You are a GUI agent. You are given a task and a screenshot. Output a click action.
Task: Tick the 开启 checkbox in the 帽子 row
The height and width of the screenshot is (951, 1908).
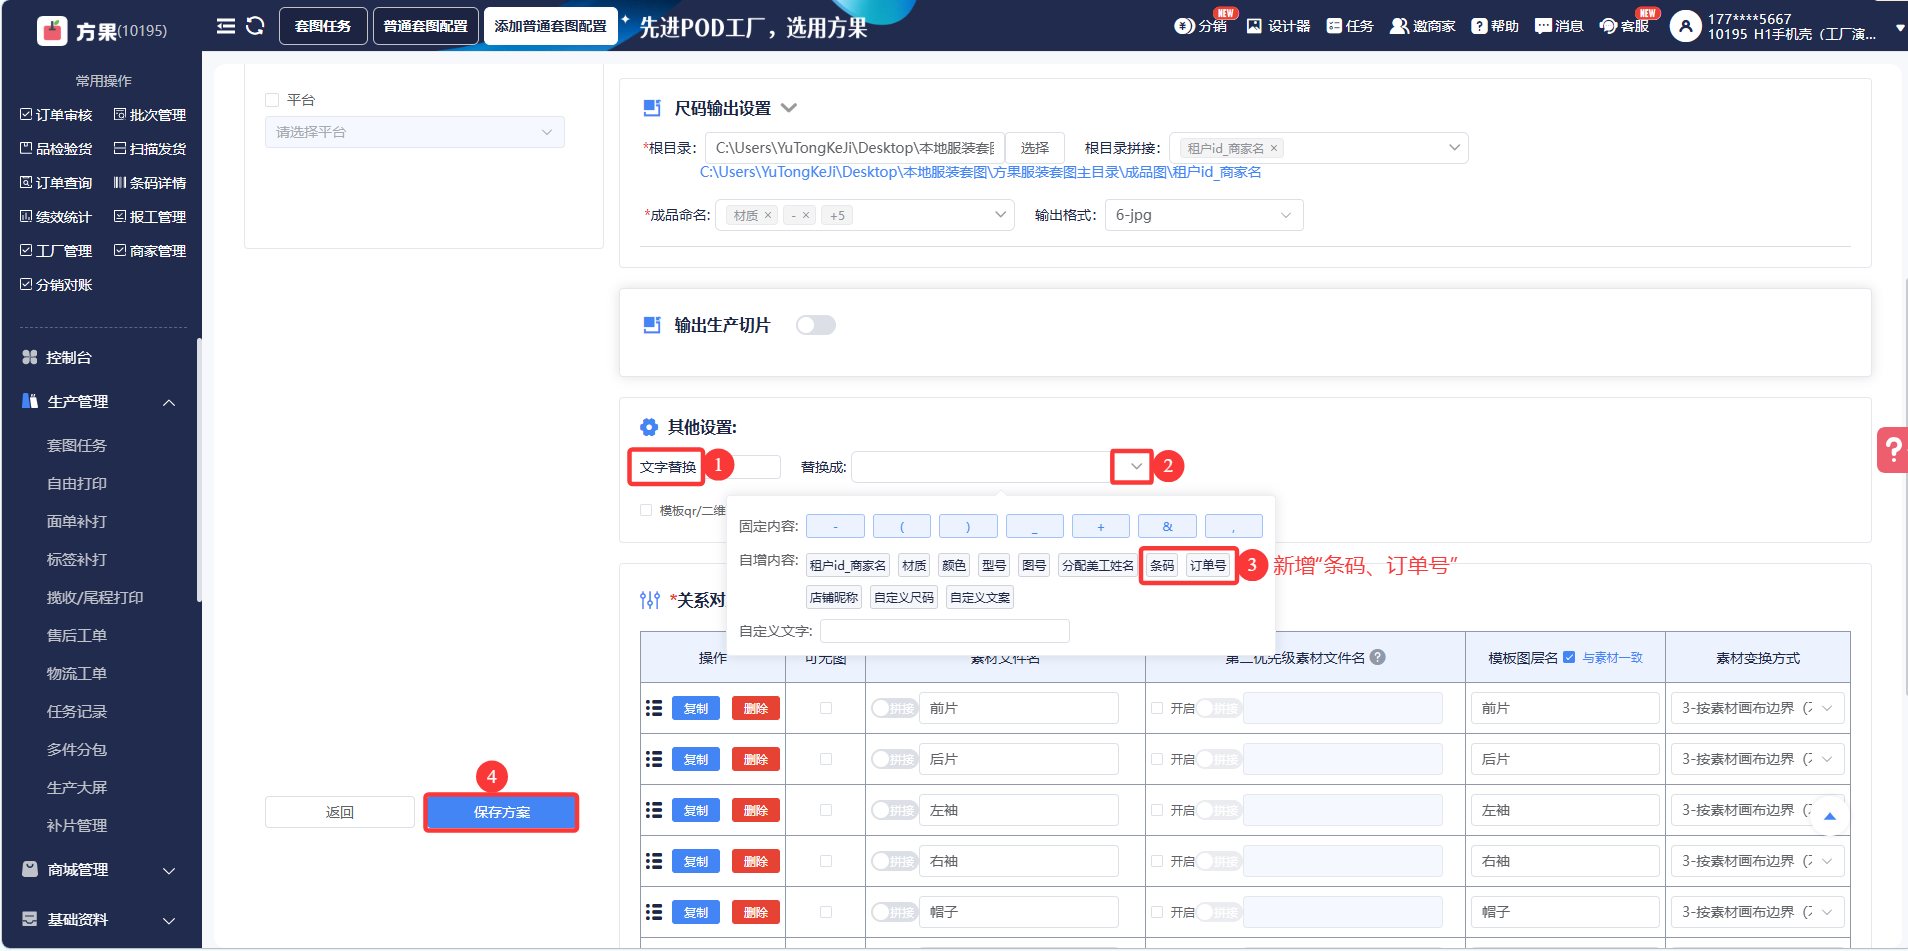(1157, 912)
